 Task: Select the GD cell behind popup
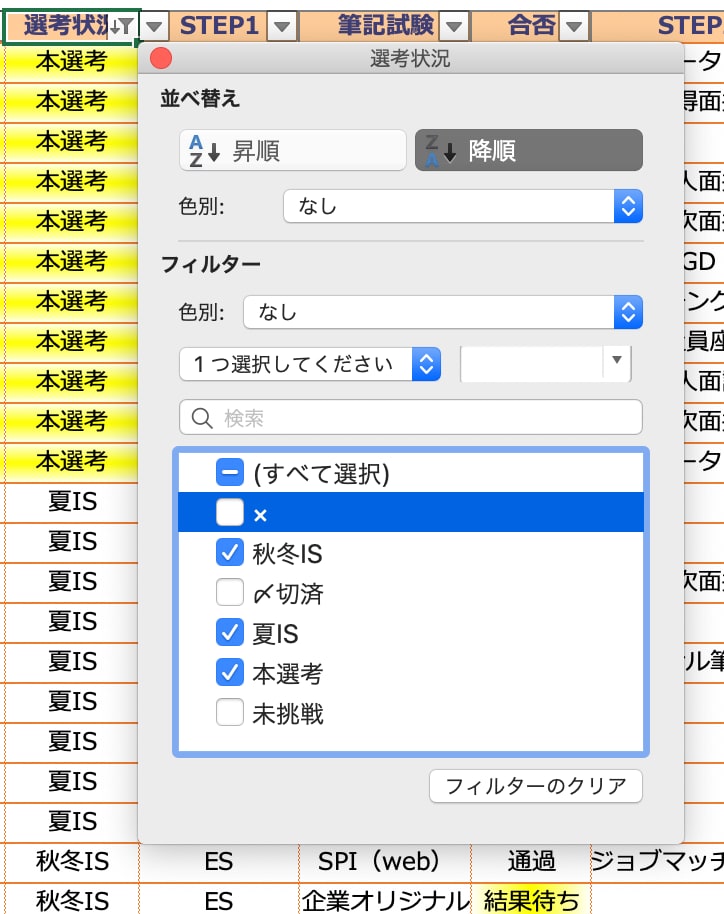point(702,261)
